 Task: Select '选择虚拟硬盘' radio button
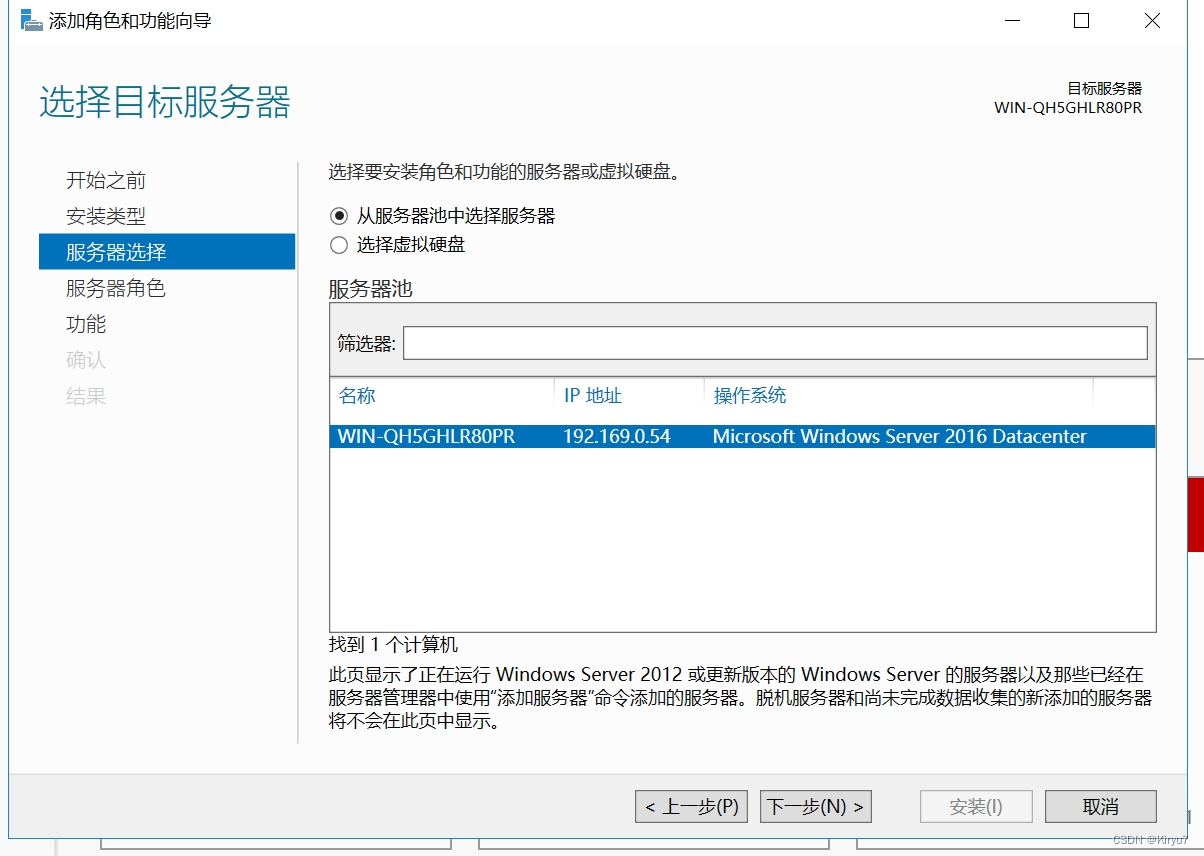point(339,245)
